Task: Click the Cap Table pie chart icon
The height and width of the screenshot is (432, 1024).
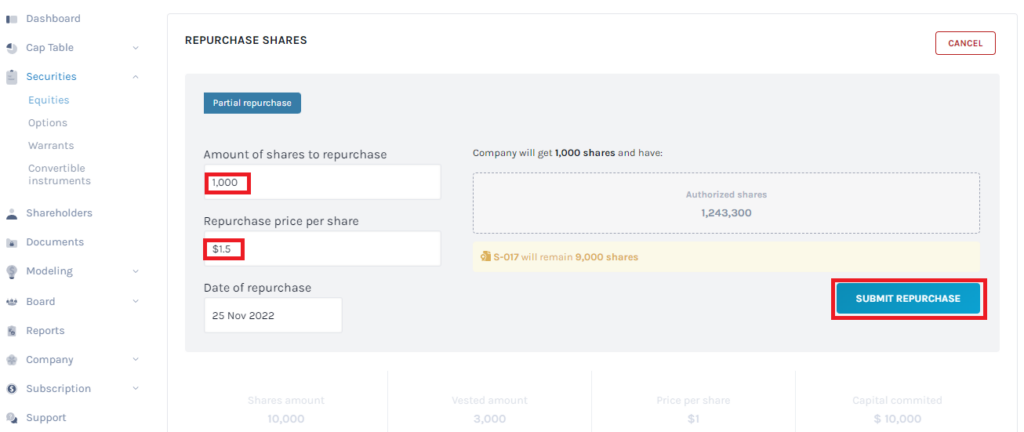Action: pos(12,48)
